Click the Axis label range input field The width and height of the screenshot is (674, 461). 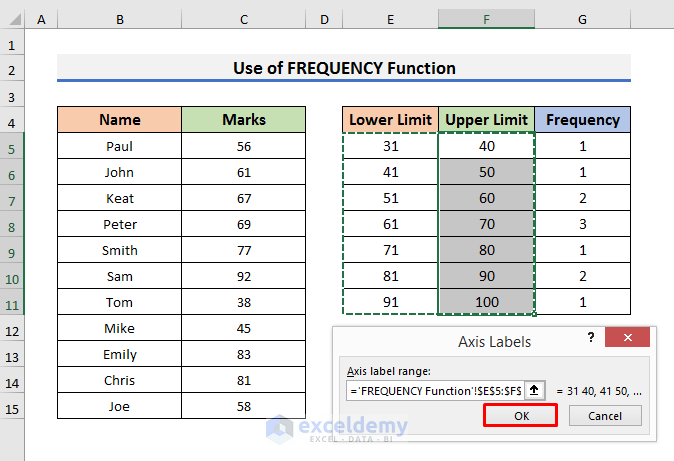click(x=436, y=391)
